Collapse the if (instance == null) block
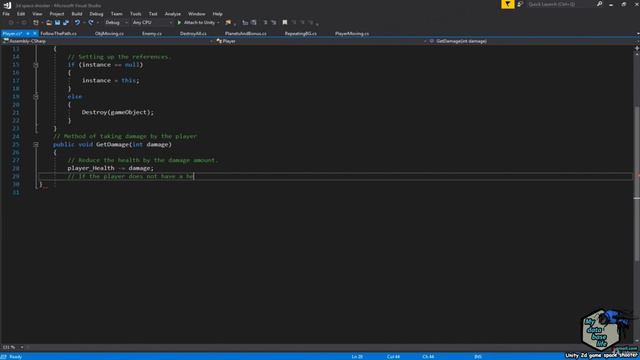 pyautogui.click(x=36, y=65)
